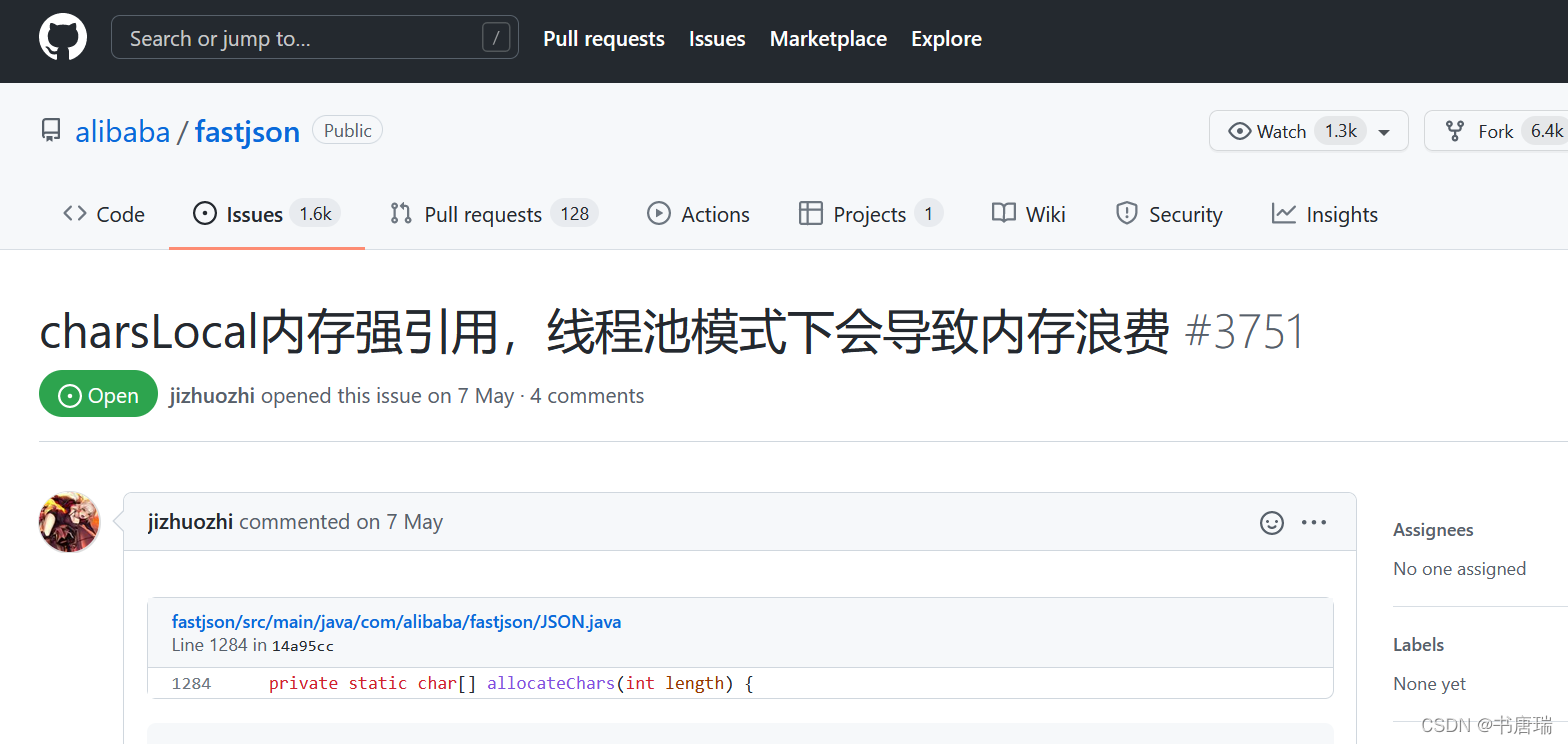Viewport: 1568px width, 744px height.
Task: Click the repository book icon beside alibaba
Action: (50, 131)
